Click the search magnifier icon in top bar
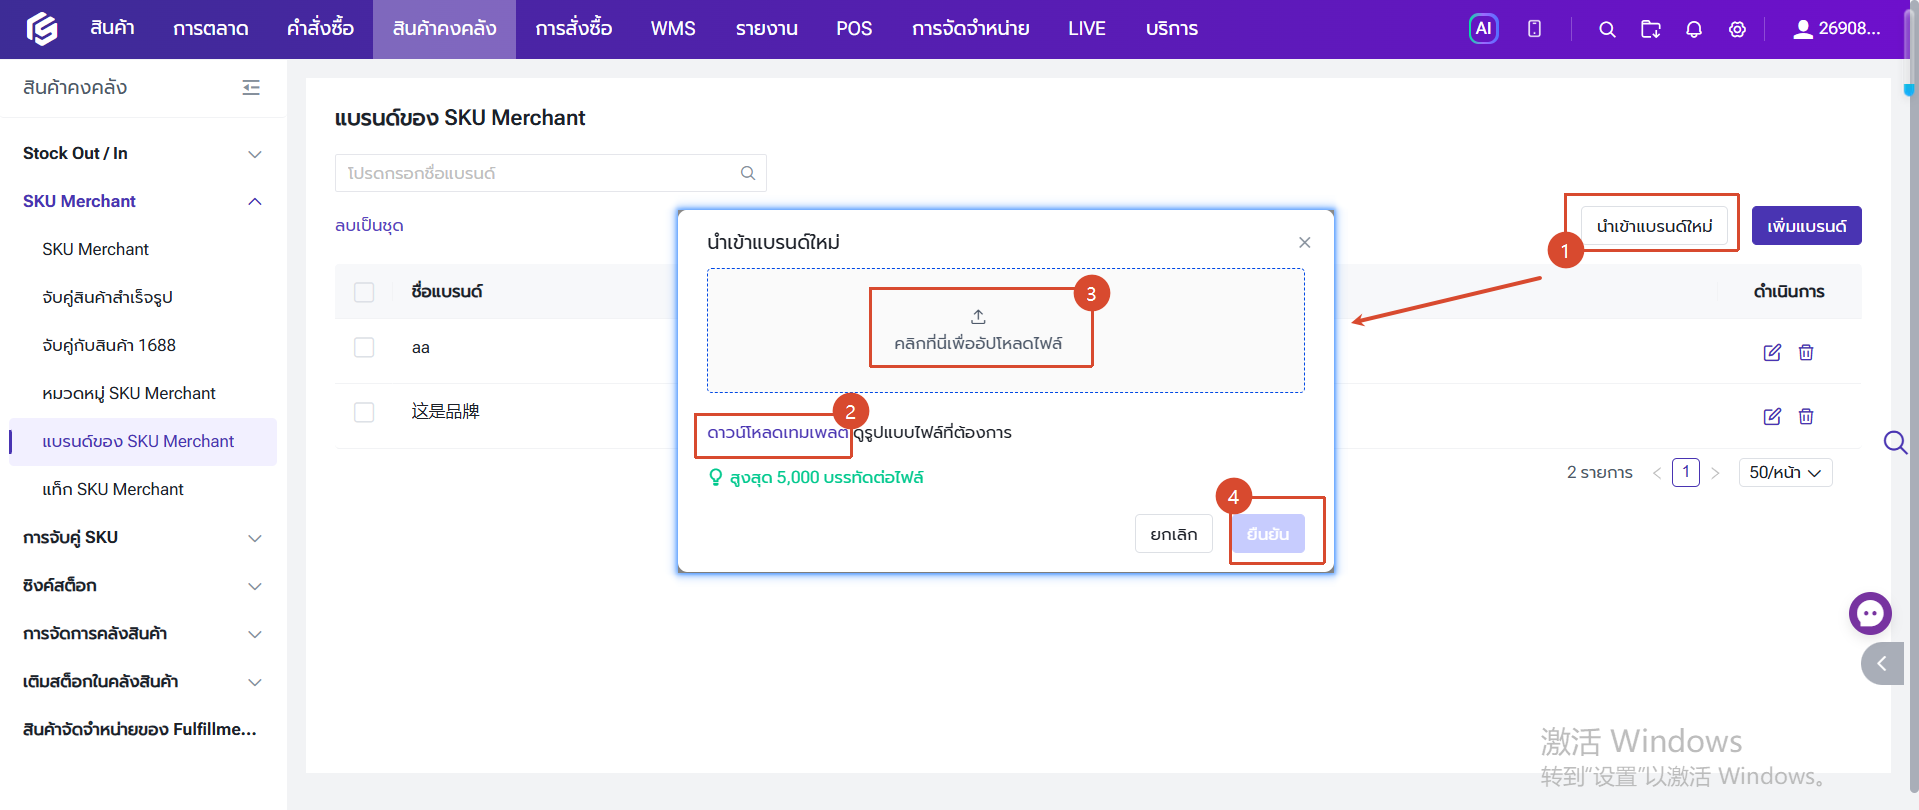The height and width of the screenshot is (810, 1919). (x=1607, y=29)
